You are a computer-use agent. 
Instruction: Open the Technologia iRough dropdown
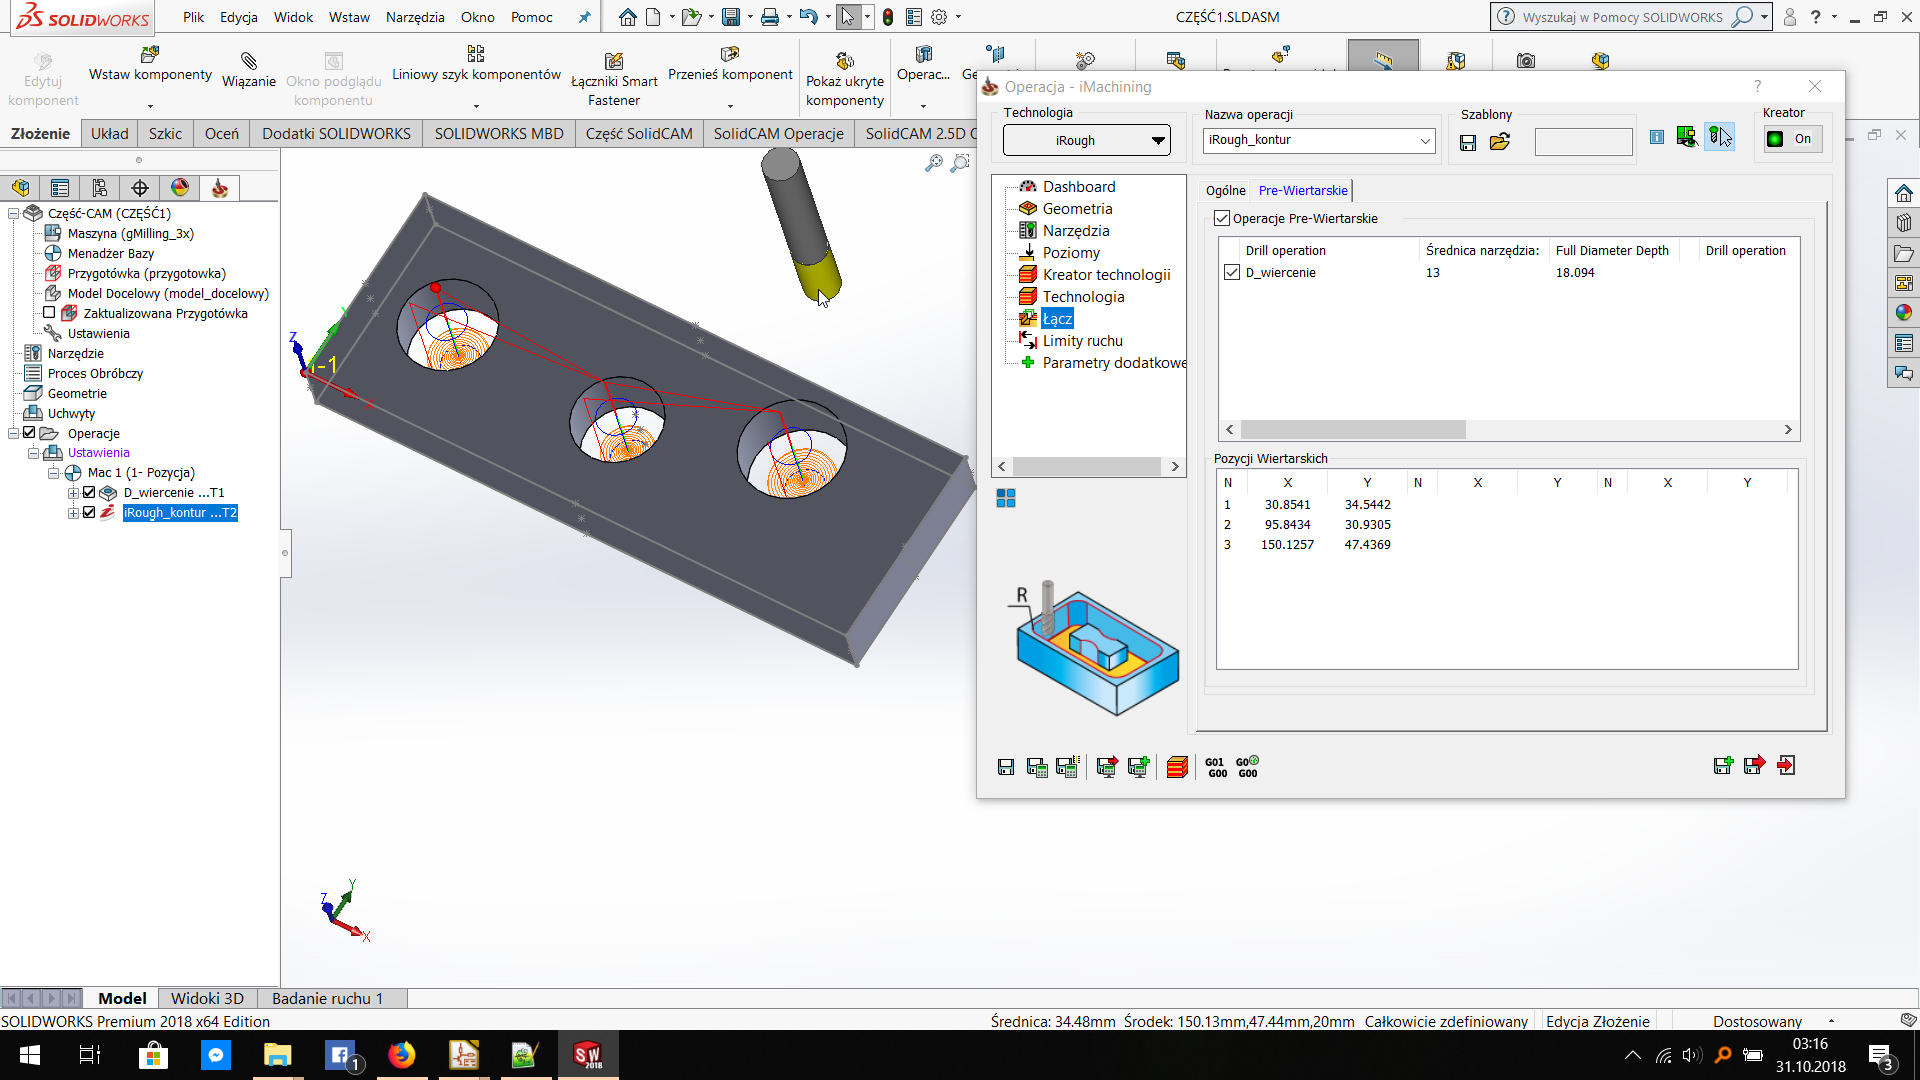1087,141
